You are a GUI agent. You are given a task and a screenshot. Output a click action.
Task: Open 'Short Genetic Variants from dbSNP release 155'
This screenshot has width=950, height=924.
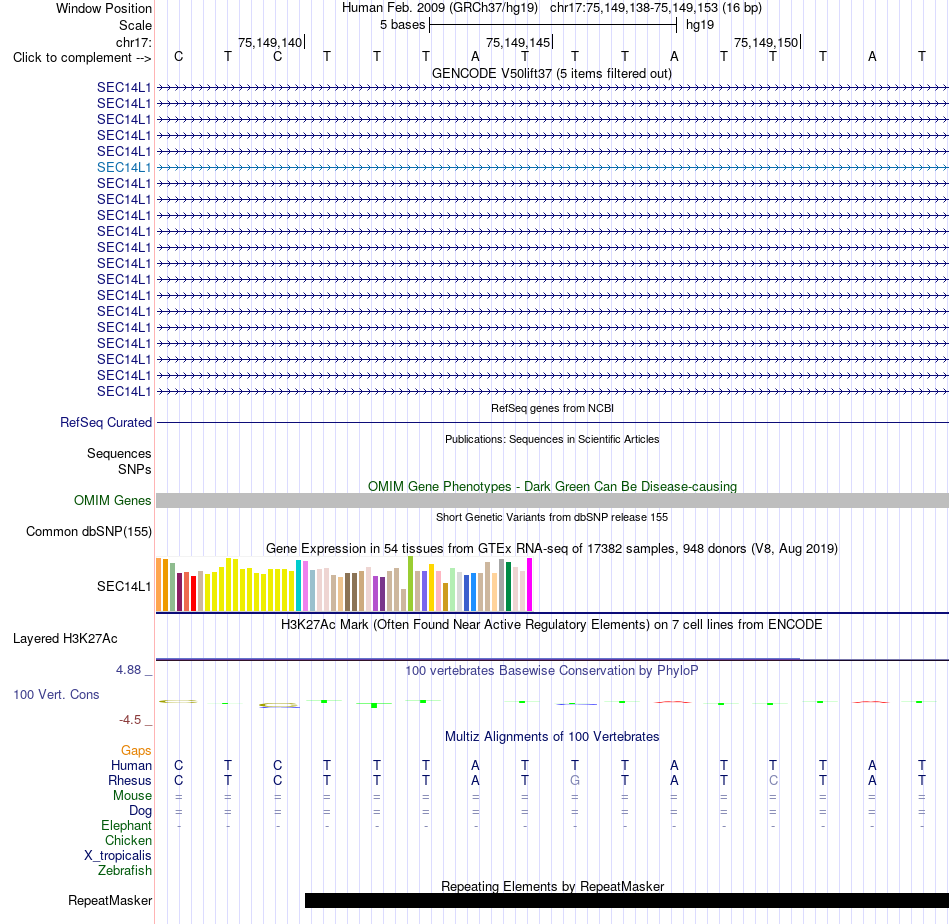[552, 517]
